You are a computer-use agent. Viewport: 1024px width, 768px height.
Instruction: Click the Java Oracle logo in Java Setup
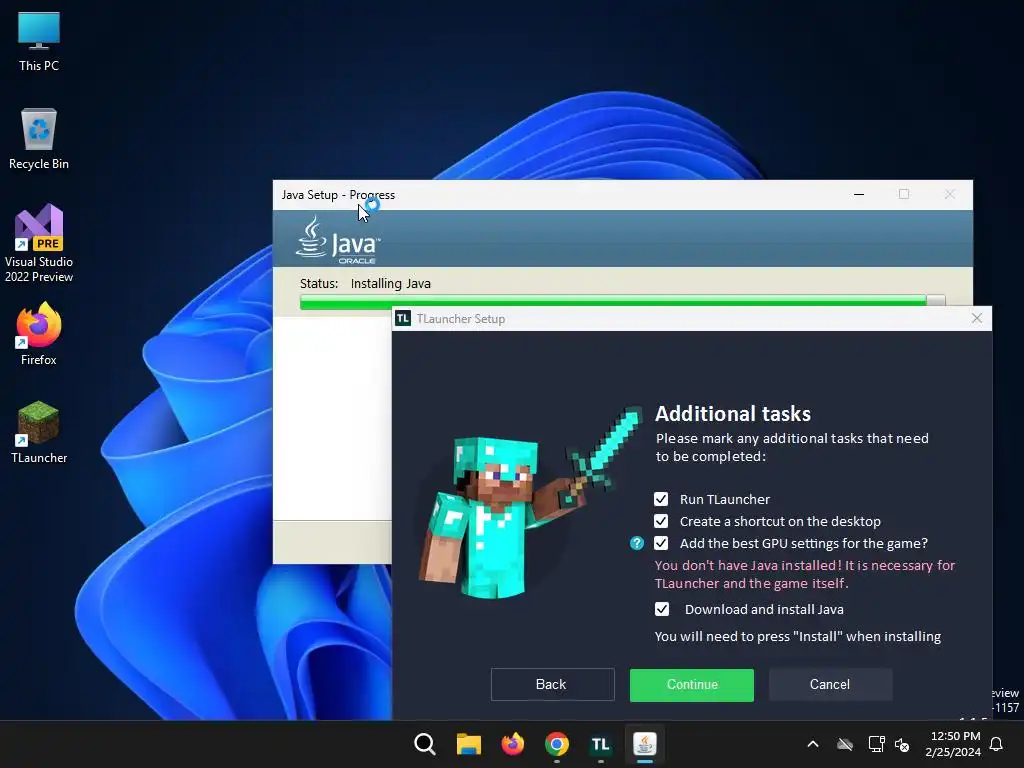point(337,240)
